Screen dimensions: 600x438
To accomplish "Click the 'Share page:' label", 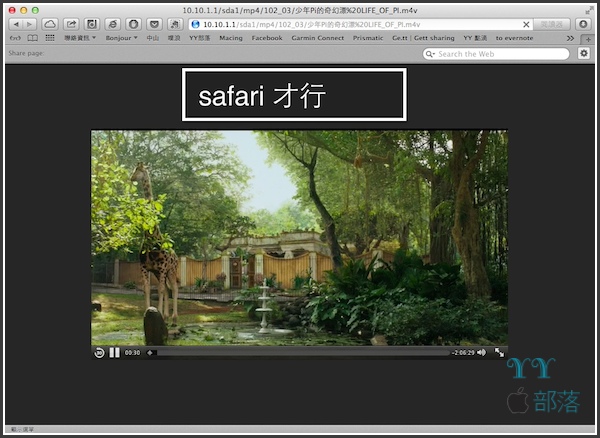I will [26, 53].
